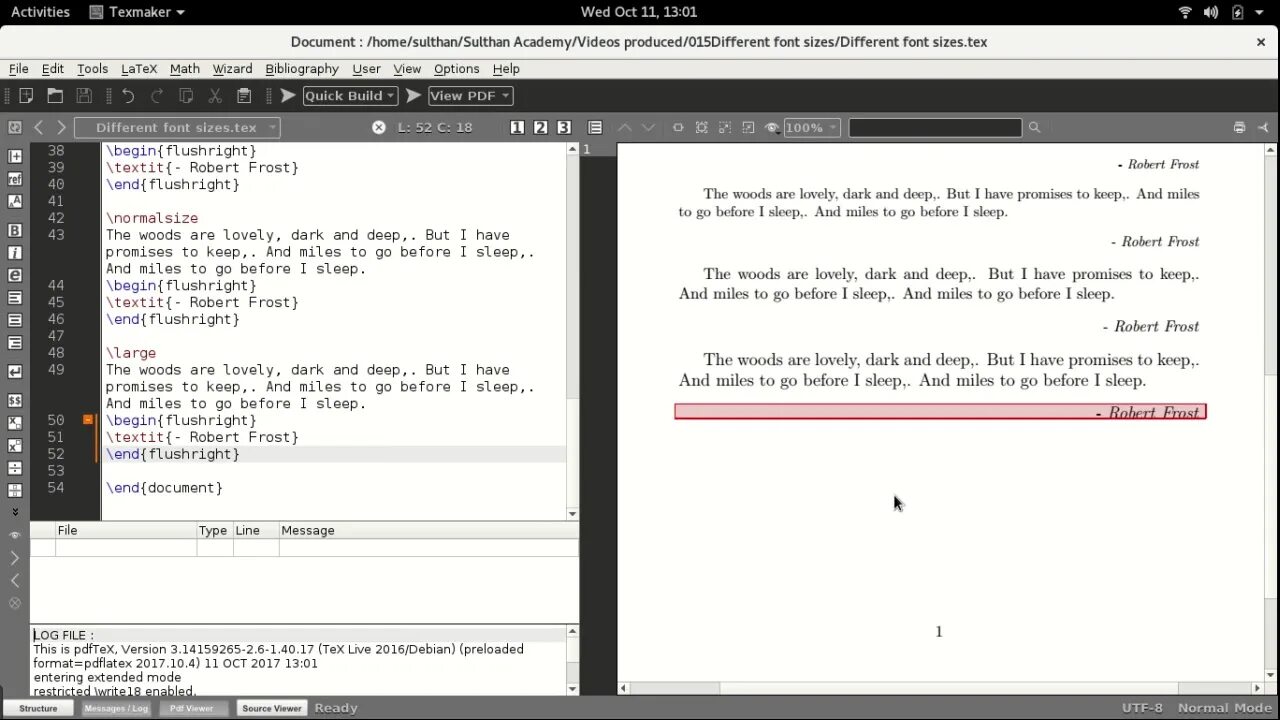Click the magnifier search icon in PDF toolbar
The image size is (1280, 720).
click(1034, 127)
